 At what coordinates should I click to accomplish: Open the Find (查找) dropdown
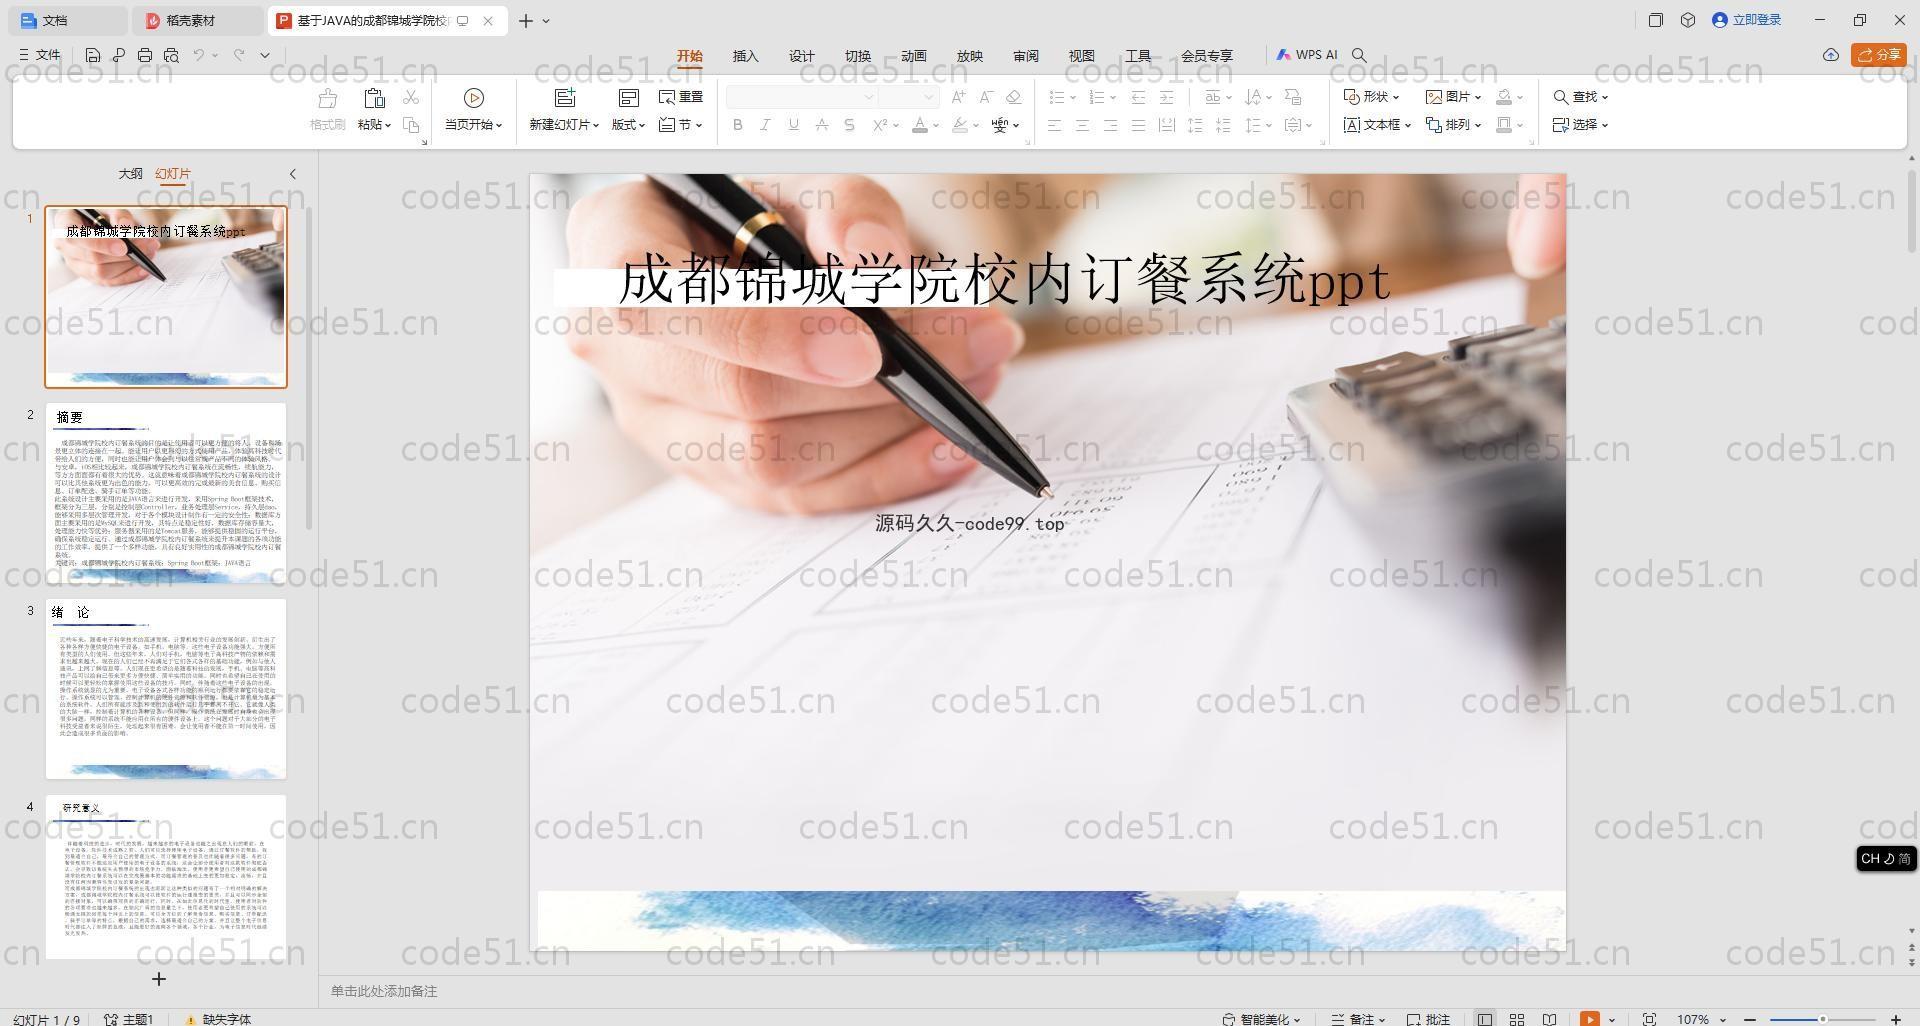coord(1581,97)
